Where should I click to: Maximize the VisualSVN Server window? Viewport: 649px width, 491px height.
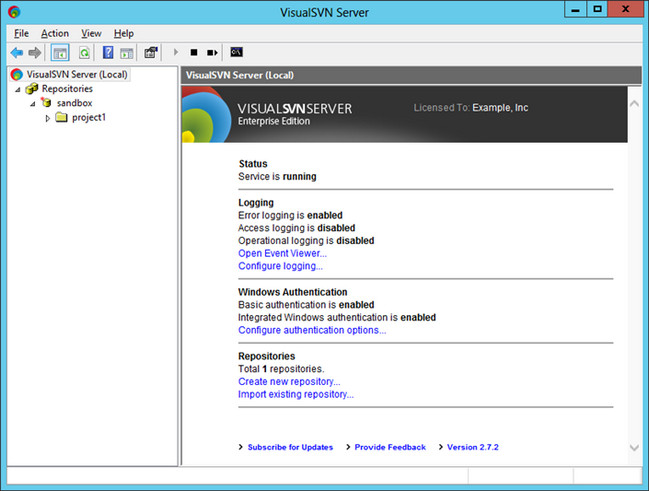tap(597, 10)
